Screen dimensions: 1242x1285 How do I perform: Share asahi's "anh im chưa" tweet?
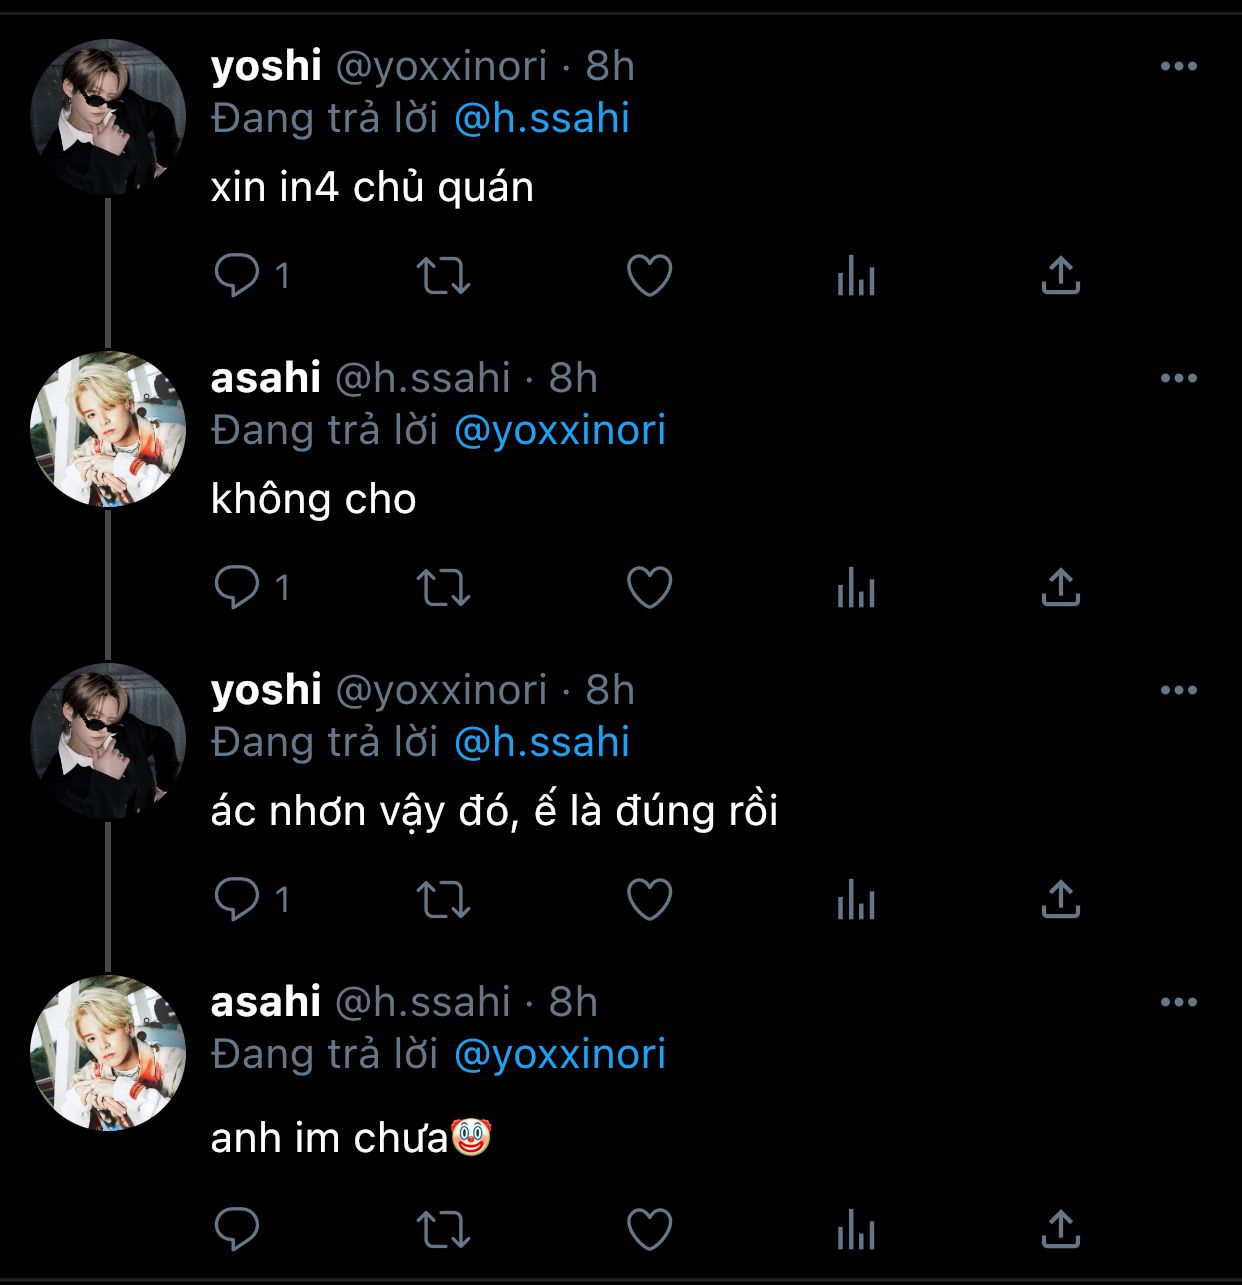click(1061, 1229)
